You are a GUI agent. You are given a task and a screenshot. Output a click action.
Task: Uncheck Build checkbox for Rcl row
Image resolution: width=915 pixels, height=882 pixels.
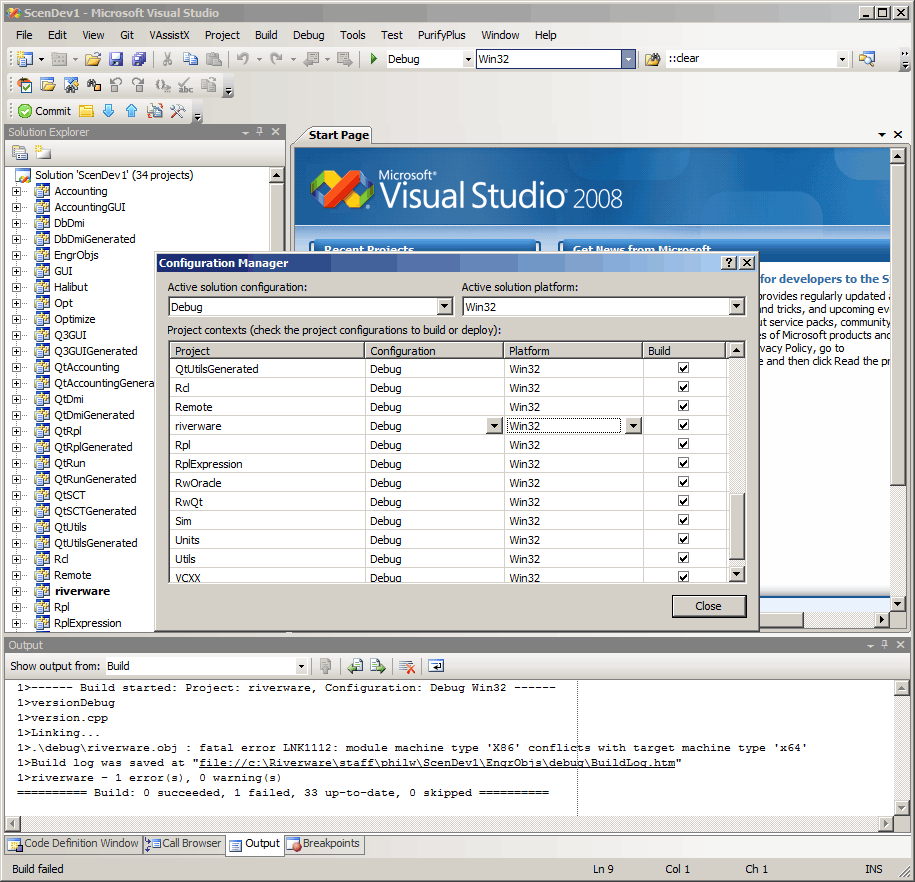[x=683, y=387]
